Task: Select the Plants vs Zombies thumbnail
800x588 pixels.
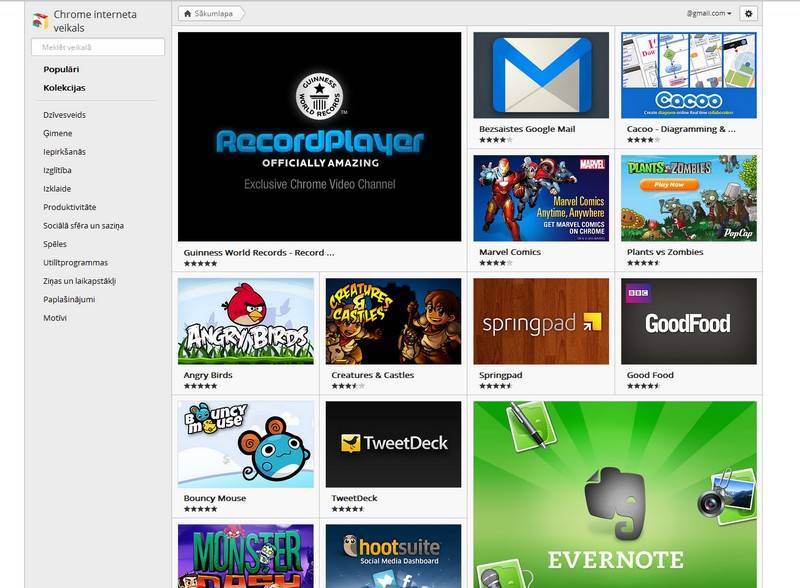Action: tap(688, 198)
